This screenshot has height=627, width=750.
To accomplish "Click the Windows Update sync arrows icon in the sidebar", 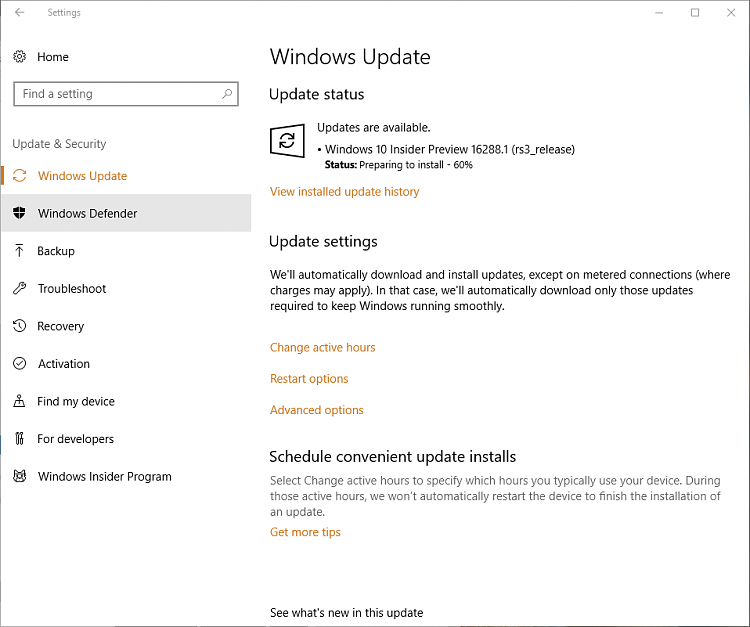I will (19, 176).
